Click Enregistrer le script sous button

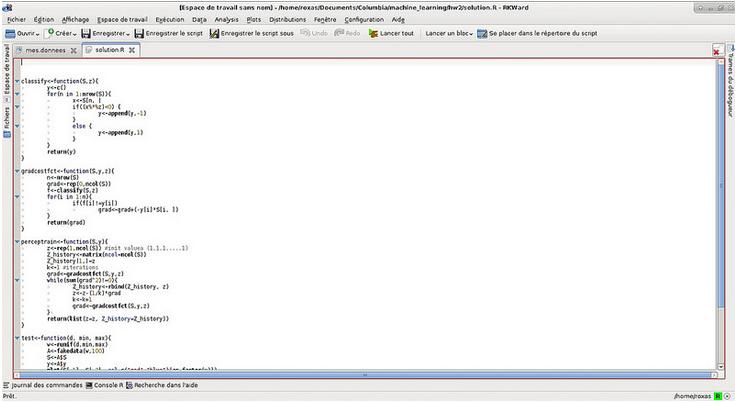251,33
